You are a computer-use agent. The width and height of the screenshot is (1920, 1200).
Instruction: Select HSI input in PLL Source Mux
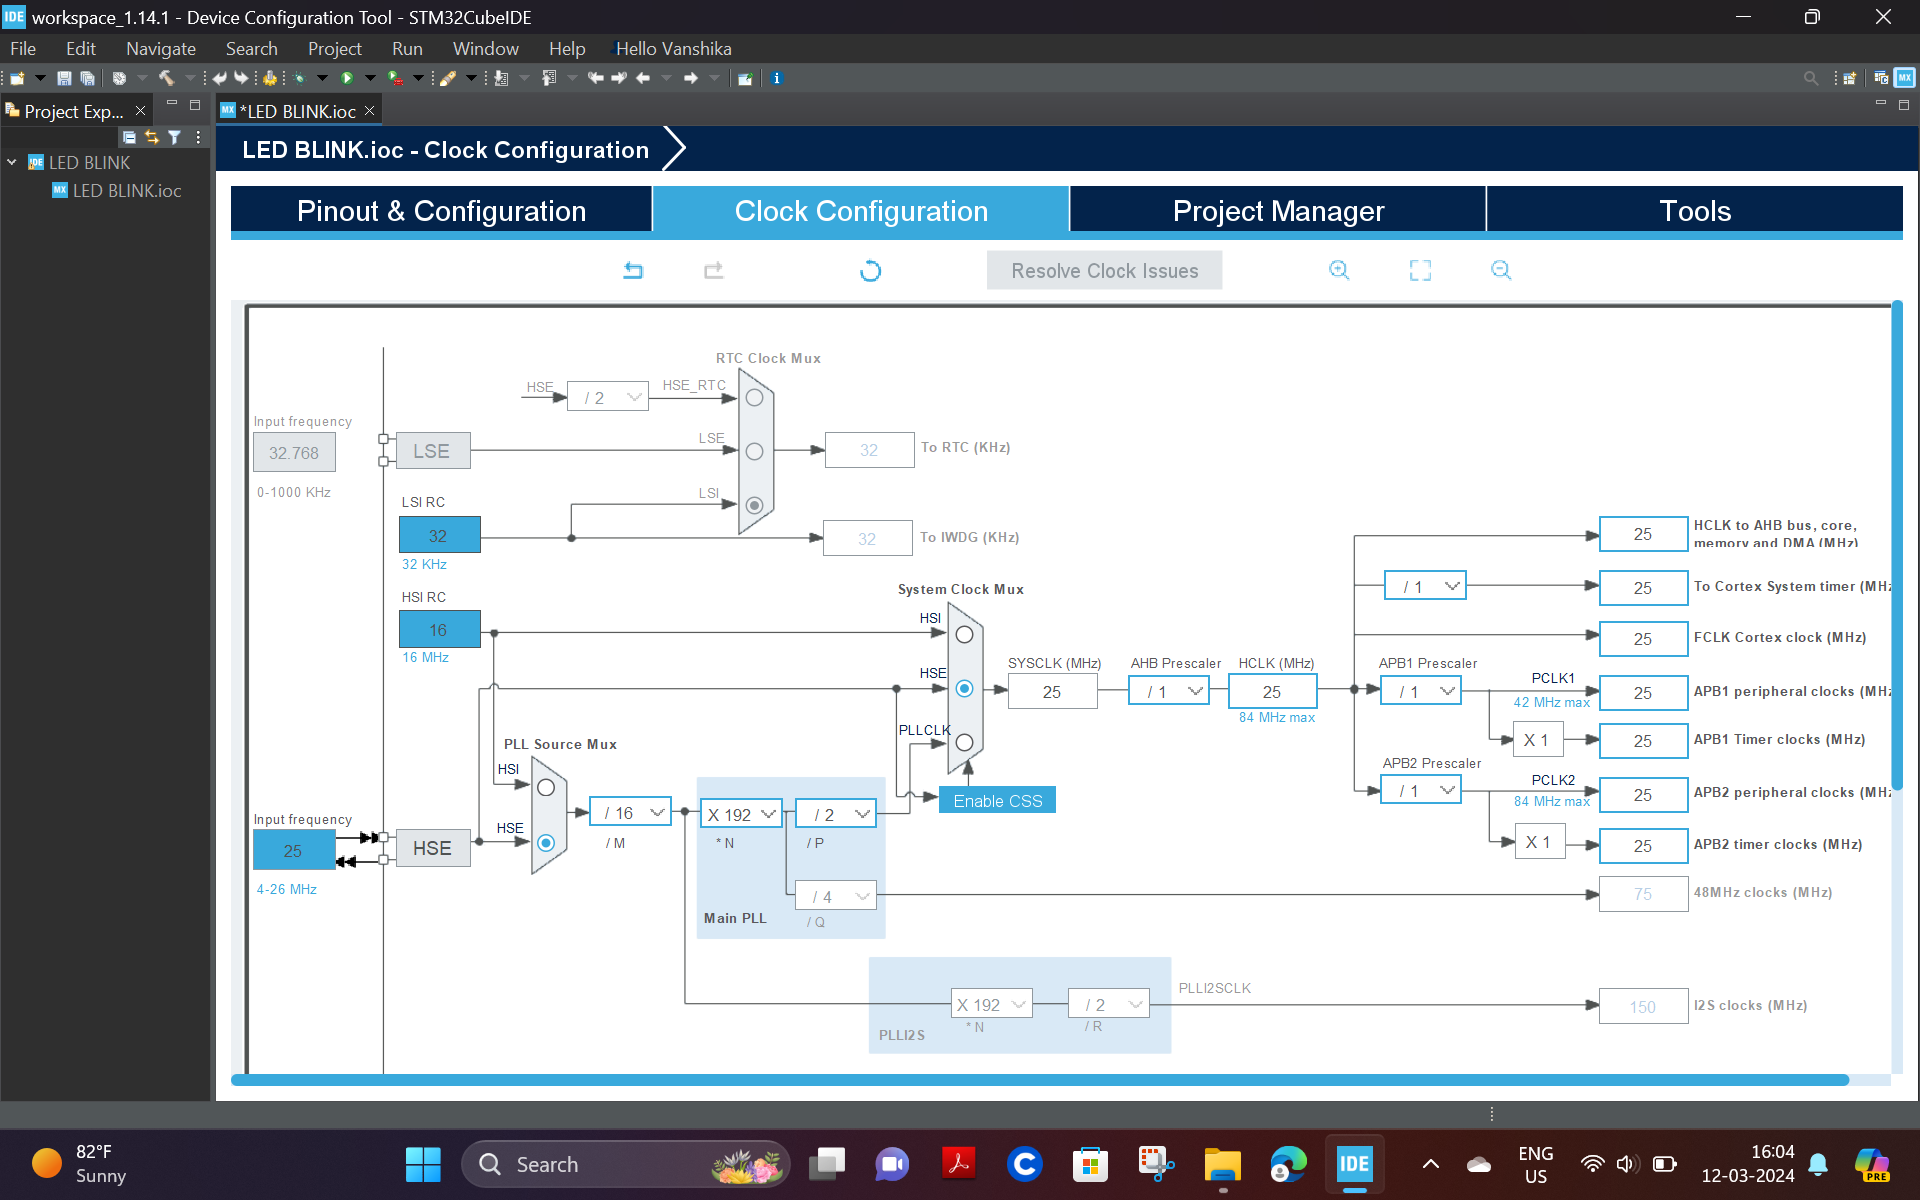[545, 788]
